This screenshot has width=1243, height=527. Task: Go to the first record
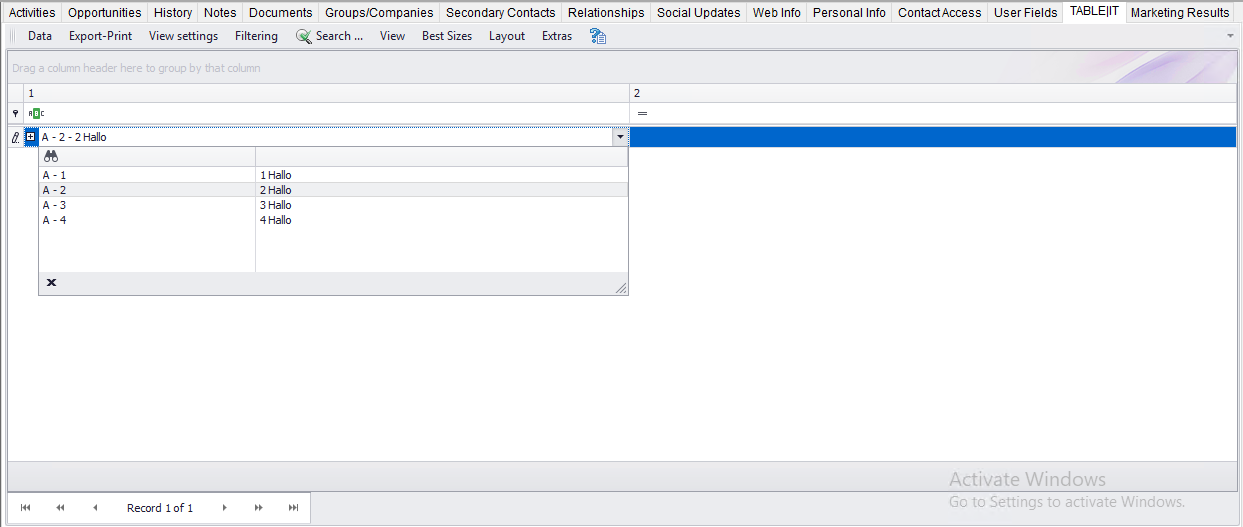[x=26, y=508]
